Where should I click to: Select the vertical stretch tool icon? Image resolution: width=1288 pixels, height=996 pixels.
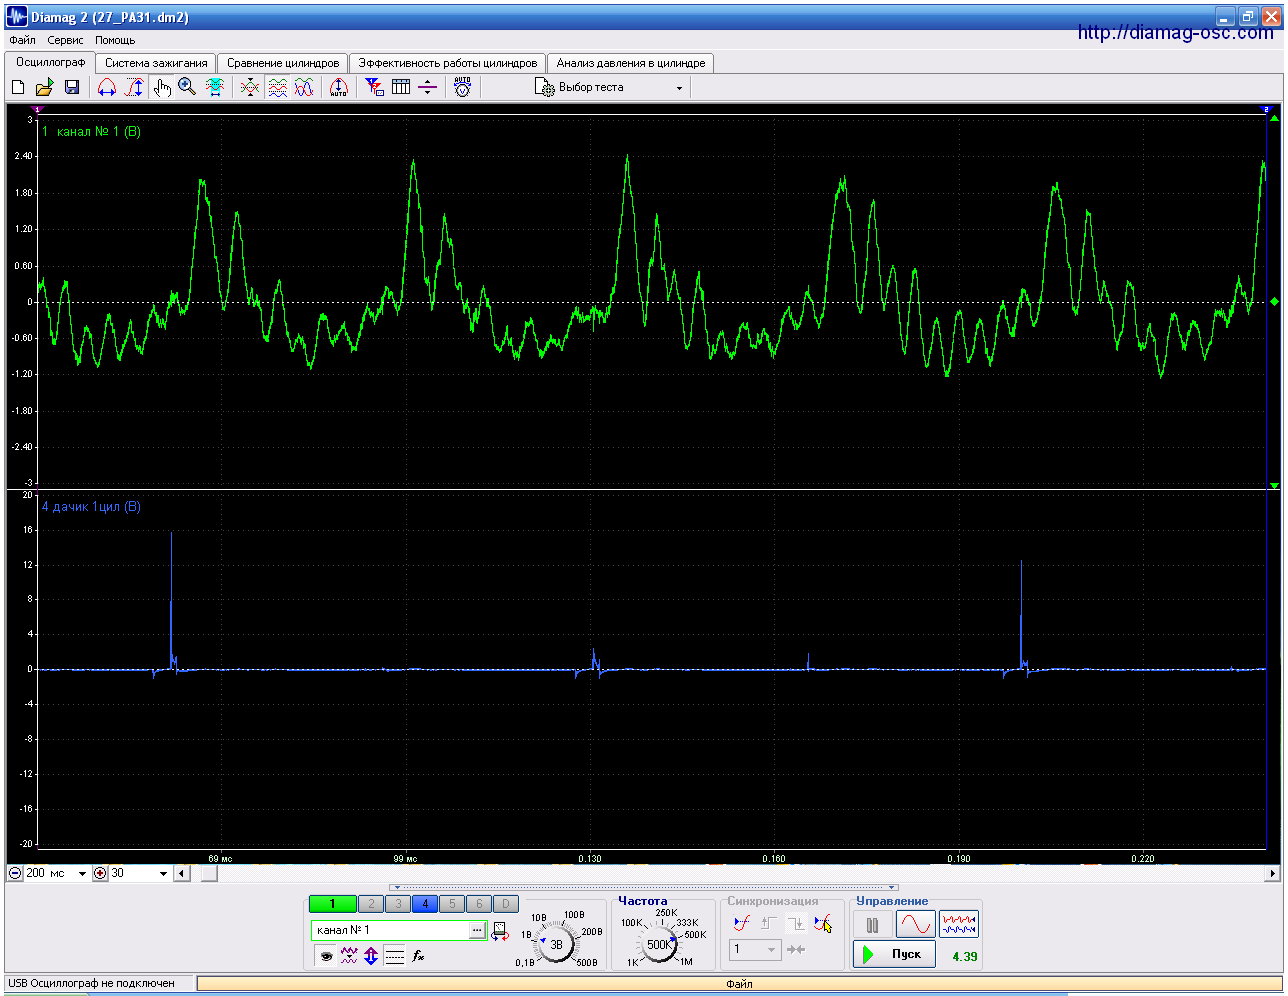pos(134,87)
